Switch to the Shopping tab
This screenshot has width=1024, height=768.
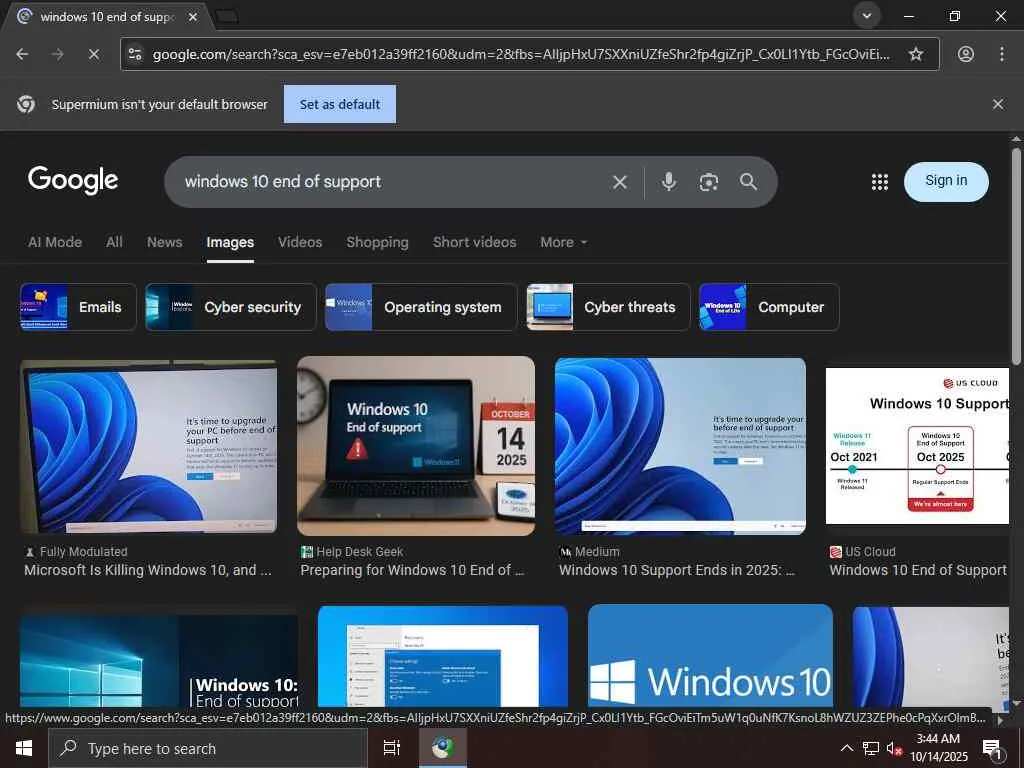377,242
